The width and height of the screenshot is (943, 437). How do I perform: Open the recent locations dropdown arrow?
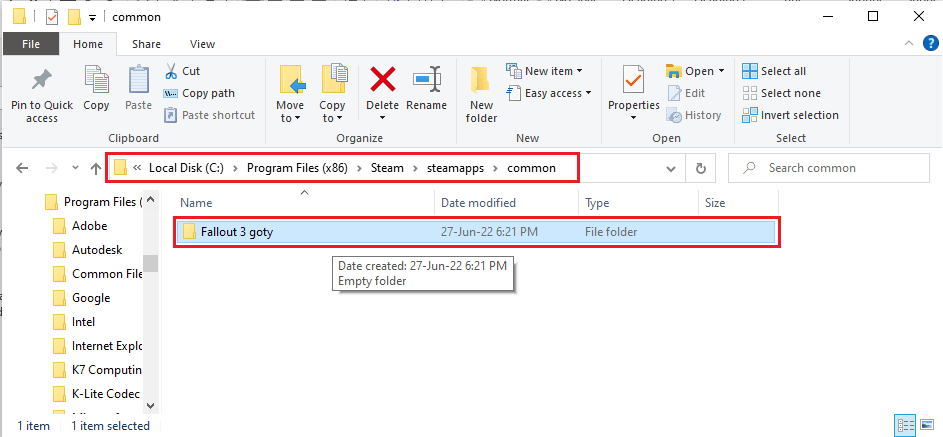click(75, 168)
